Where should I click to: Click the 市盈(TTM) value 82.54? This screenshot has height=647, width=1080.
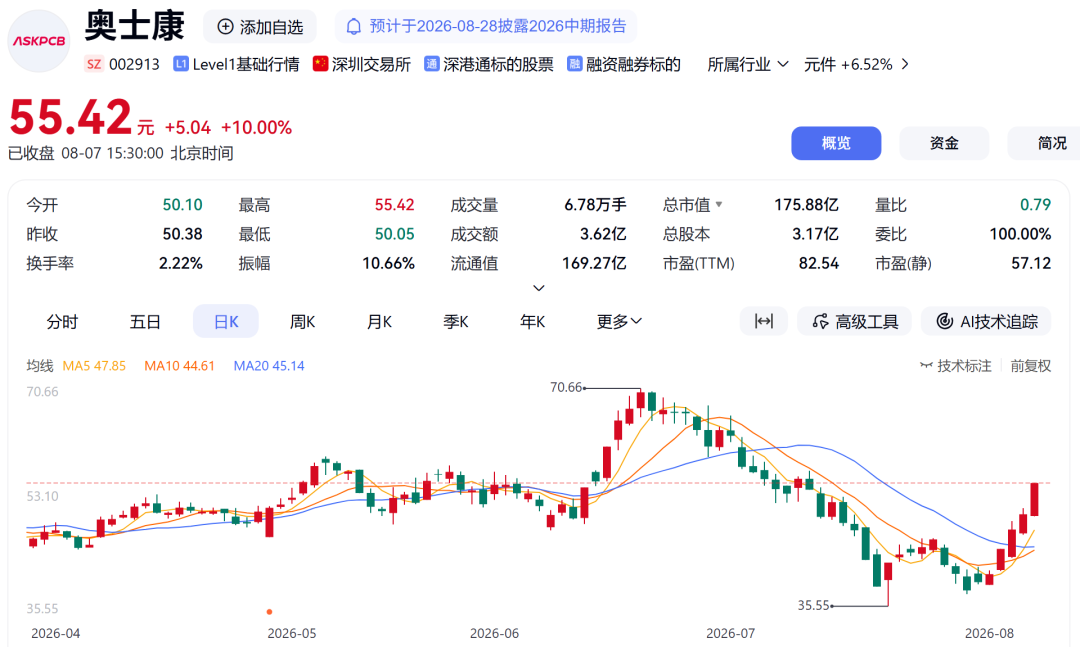(819, 263)
